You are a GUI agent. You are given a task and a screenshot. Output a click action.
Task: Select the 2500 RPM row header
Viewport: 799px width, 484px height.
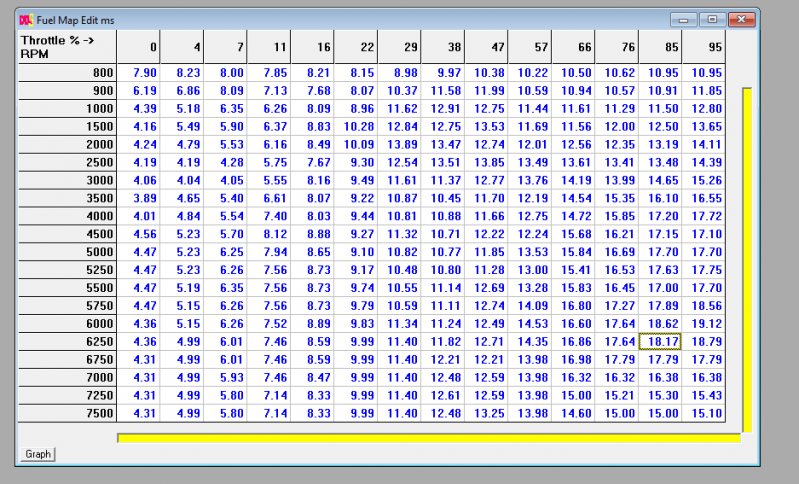(x=68, y=163)
